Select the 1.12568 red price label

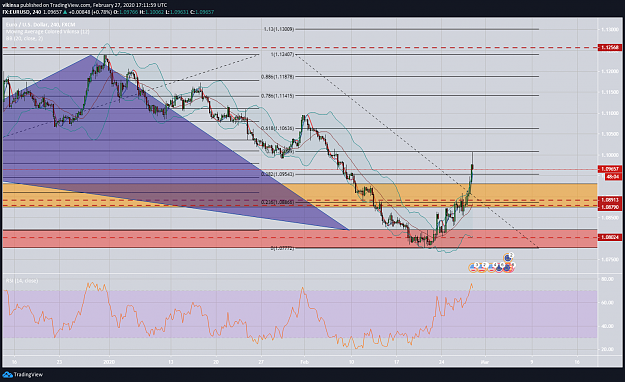point(610,48)
